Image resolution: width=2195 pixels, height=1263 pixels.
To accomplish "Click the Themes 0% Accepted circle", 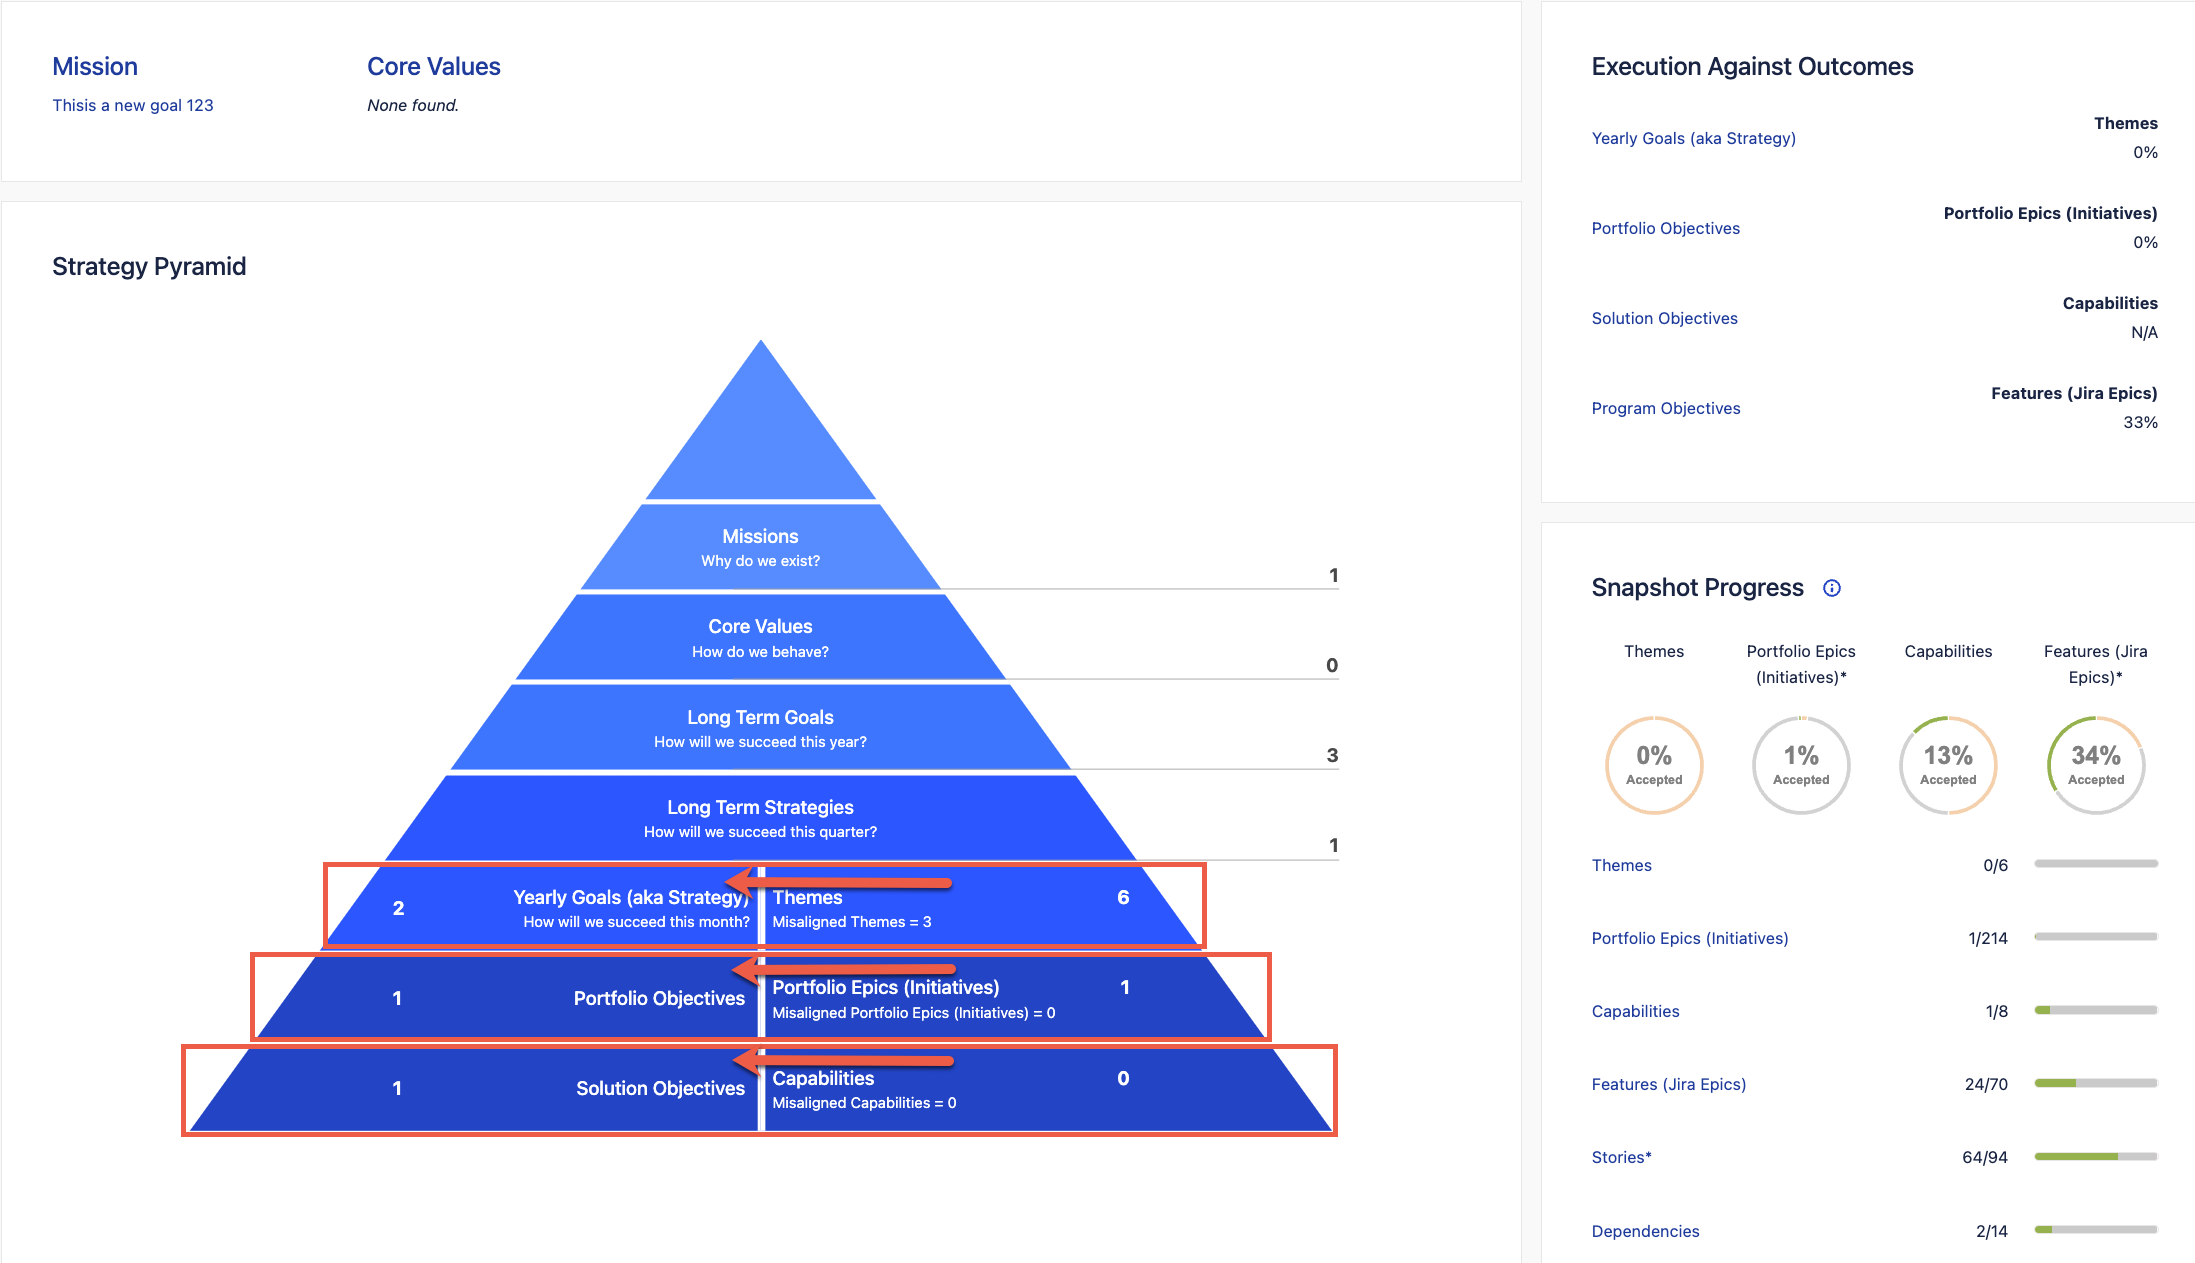I will 1654,765.
